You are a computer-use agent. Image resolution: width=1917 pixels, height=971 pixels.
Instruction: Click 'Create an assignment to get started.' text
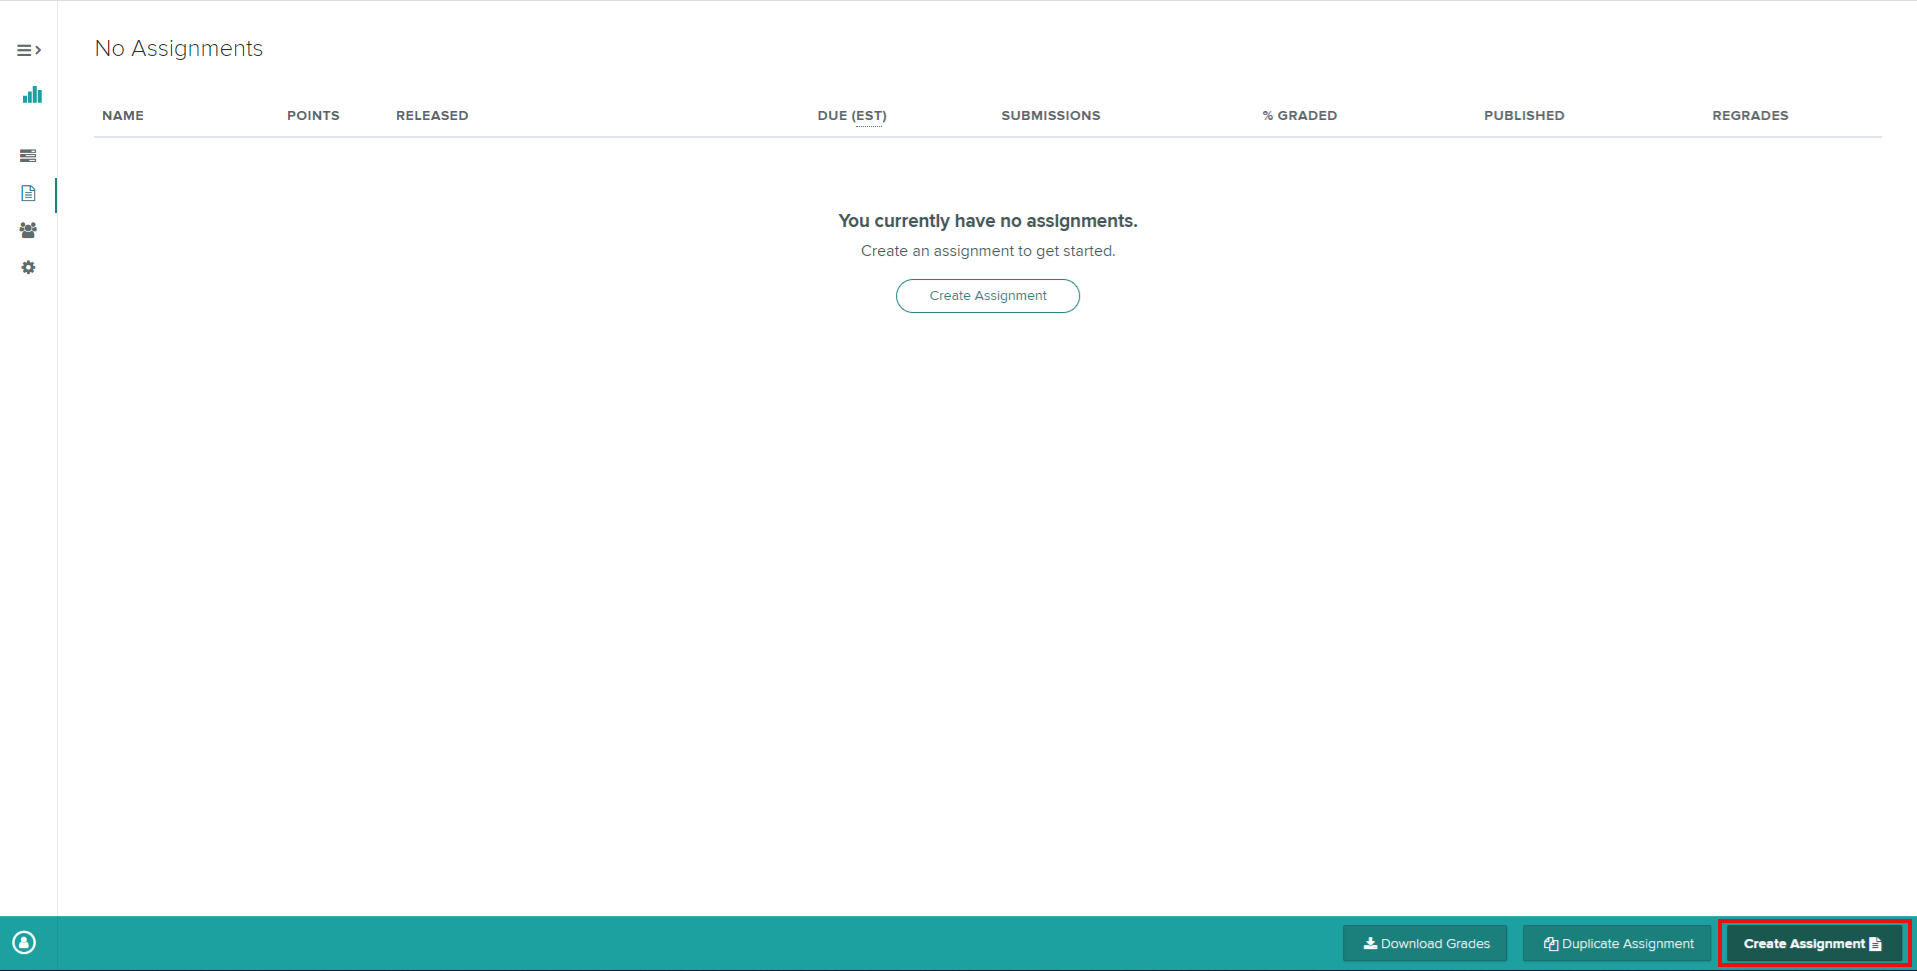pos(988,251)
